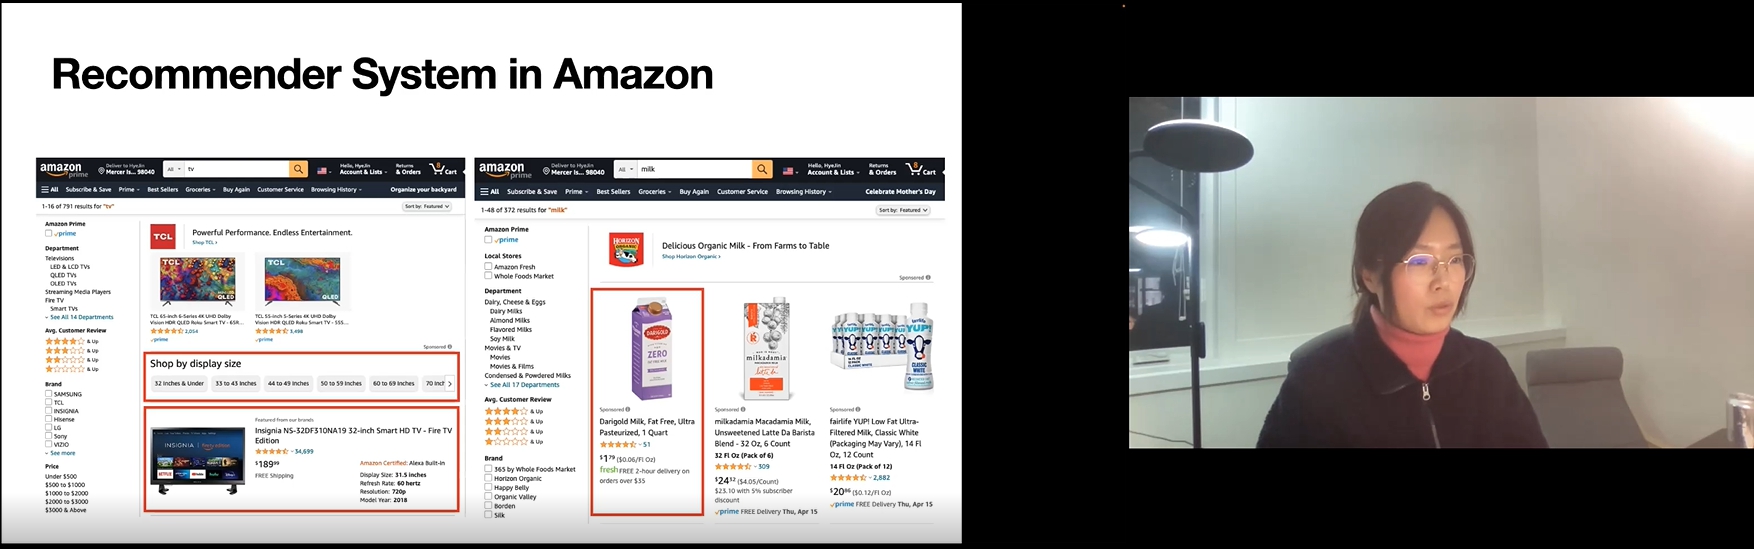Click the US flag icon on the milk page

click(790, 170)
